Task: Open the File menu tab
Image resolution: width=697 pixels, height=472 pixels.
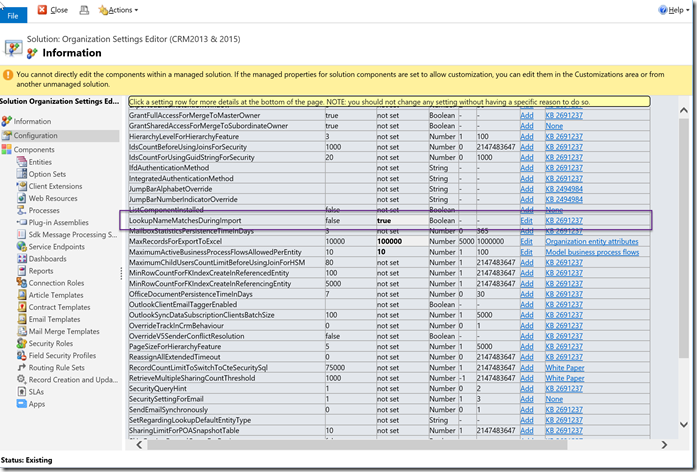Action: (x=13, y=16)
